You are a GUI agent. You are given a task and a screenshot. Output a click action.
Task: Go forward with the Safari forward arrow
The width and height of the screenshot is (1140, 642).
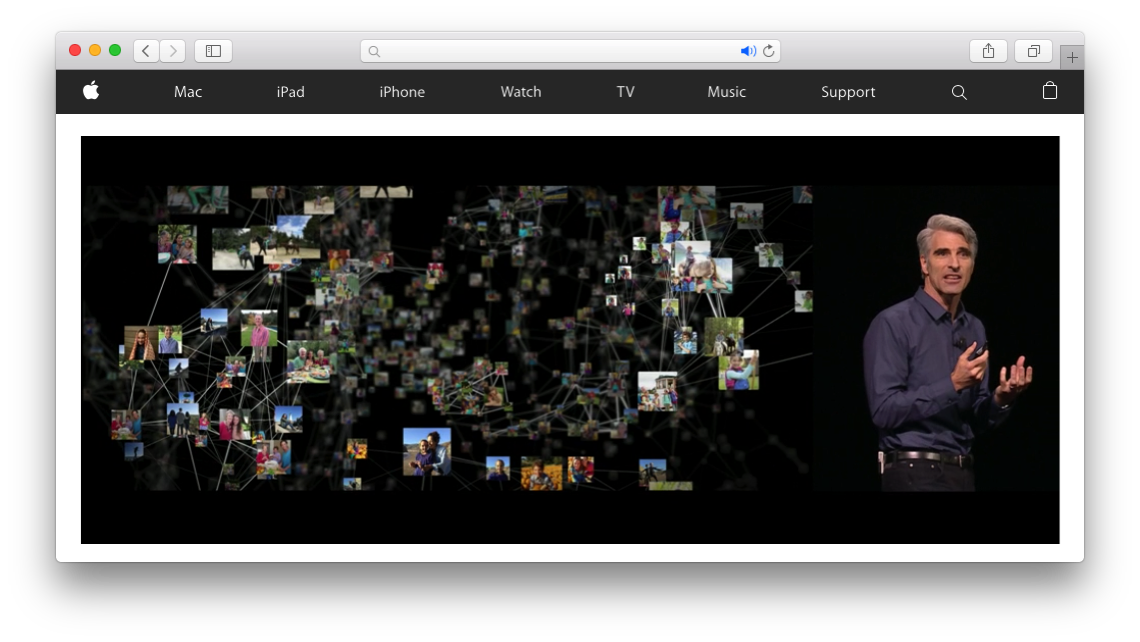tap(173, 51)
